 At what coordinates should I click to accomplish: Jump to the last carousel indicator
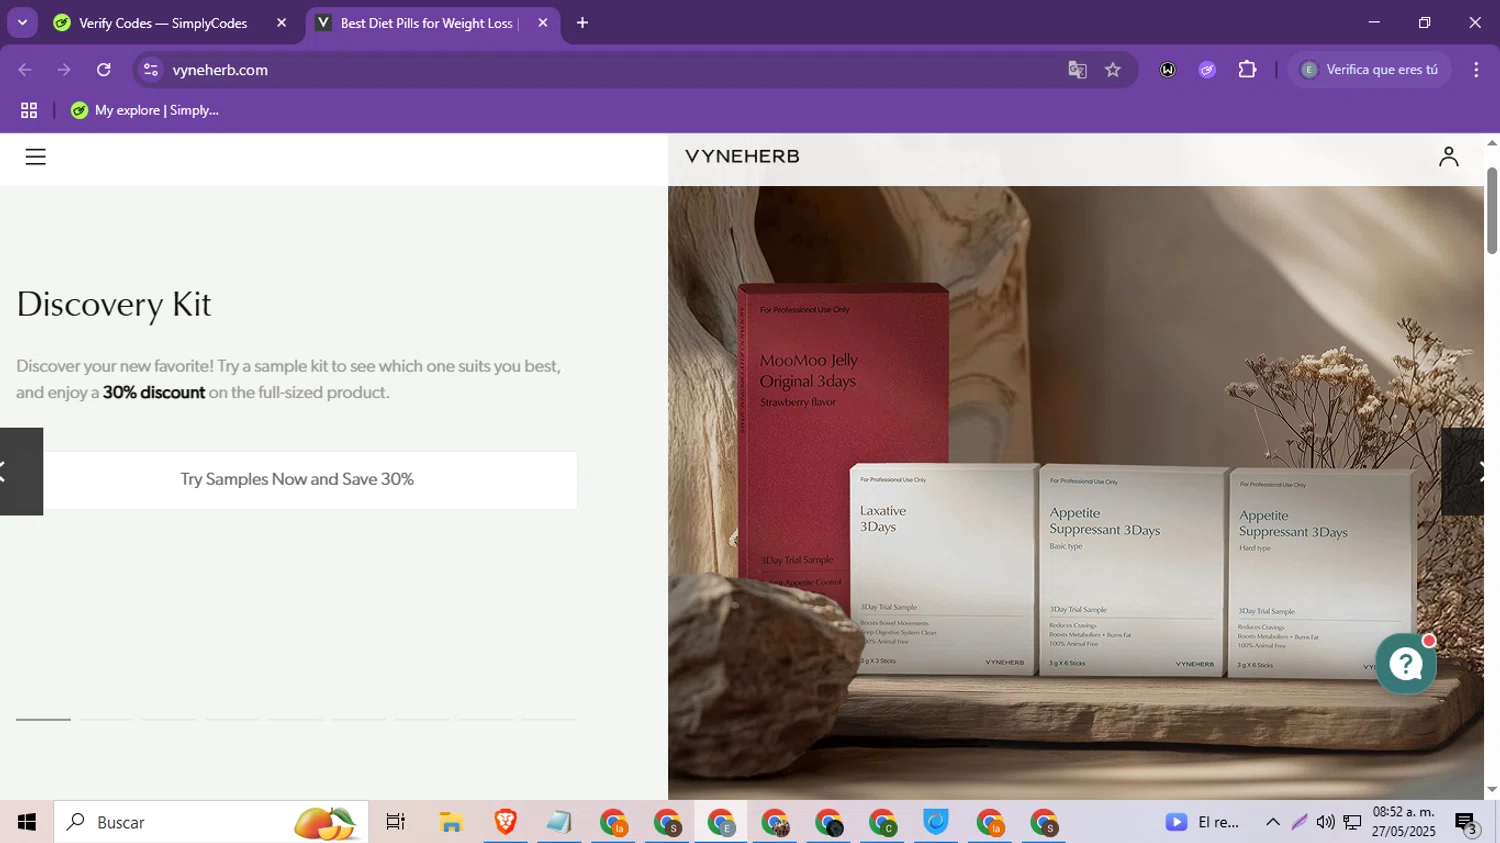pos(549,719)
